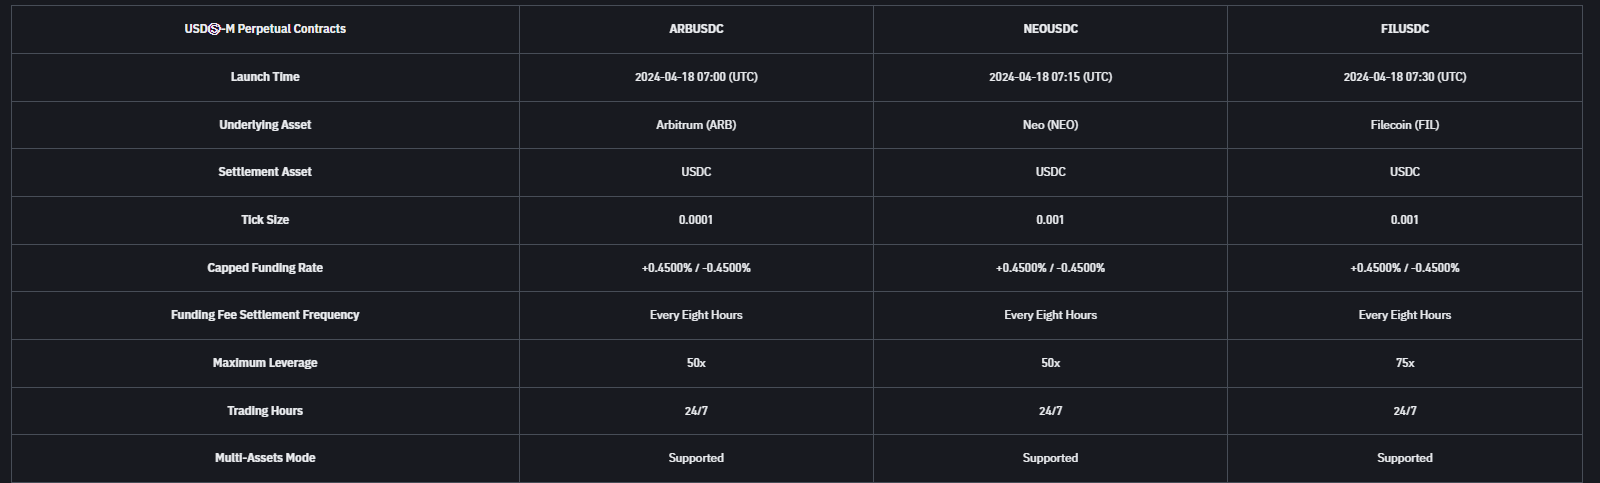This screenshot has height=483, width=1600.
Task: Click the Funding Fee Settlement Frequency label
Action: pyautogui.click(x=265, y=315)
